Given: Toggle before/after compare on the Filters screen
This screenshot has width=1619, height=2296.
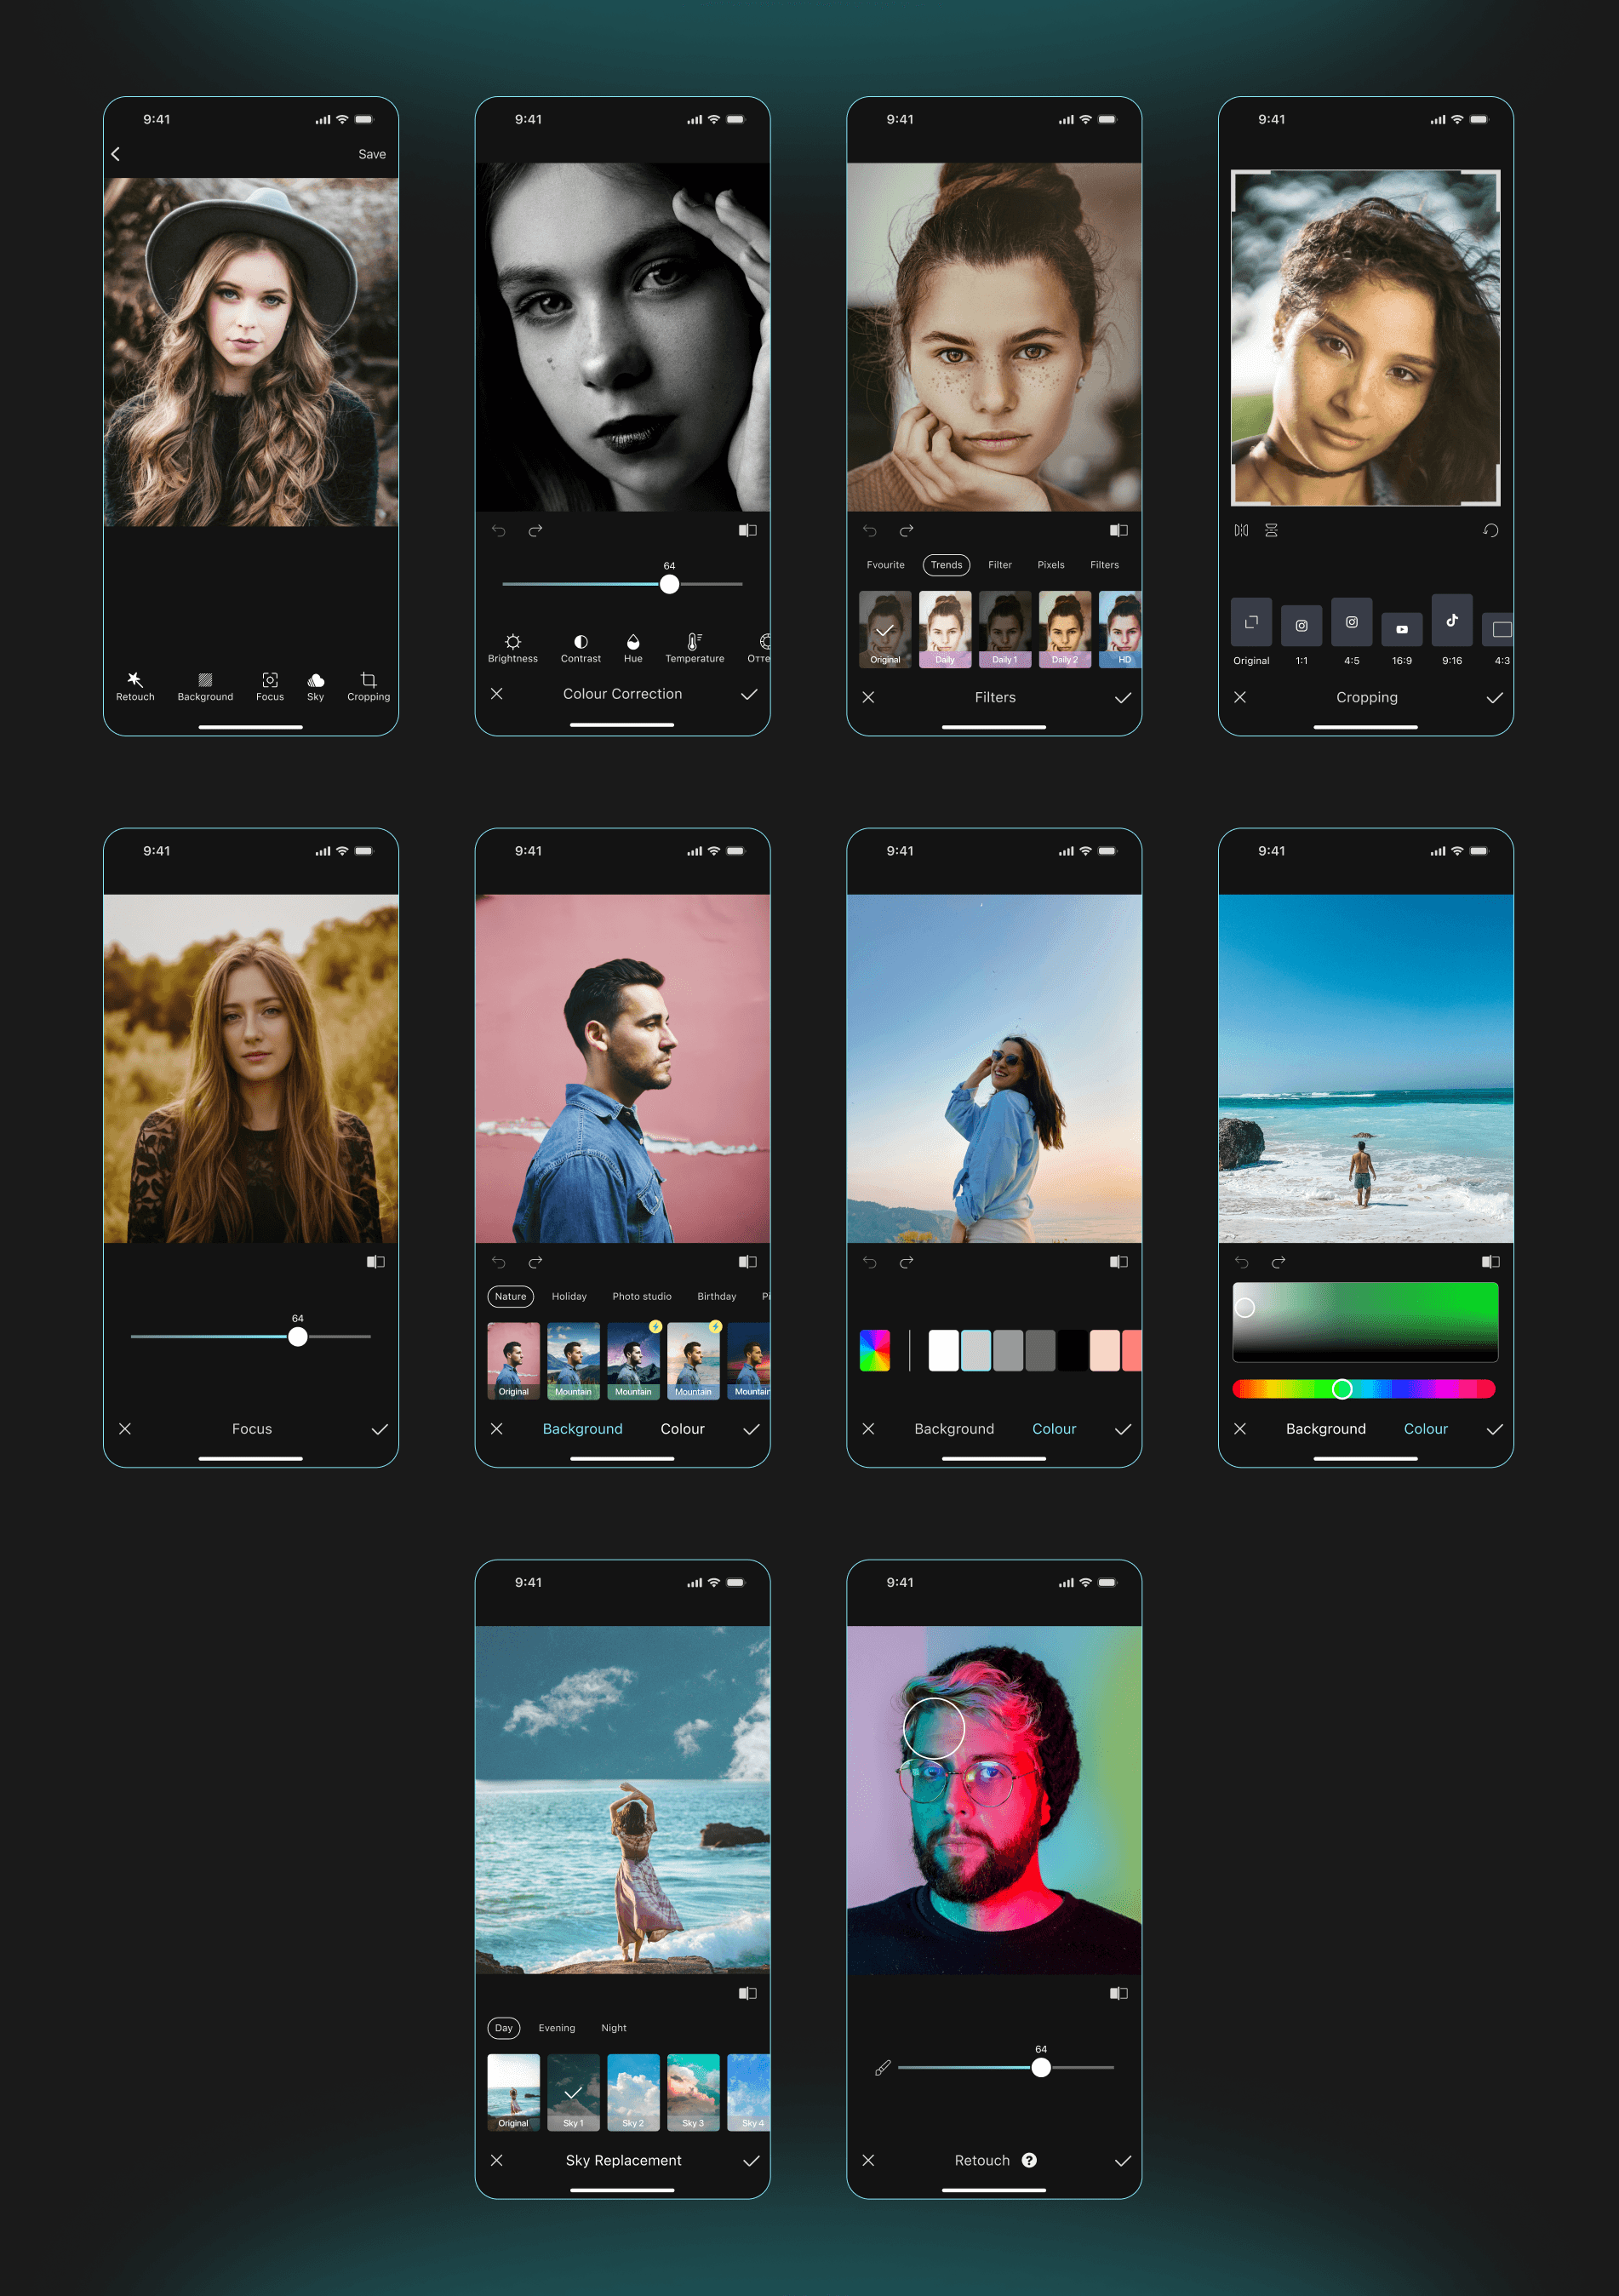Looking at the screenshot, I should click(1119, 530).
